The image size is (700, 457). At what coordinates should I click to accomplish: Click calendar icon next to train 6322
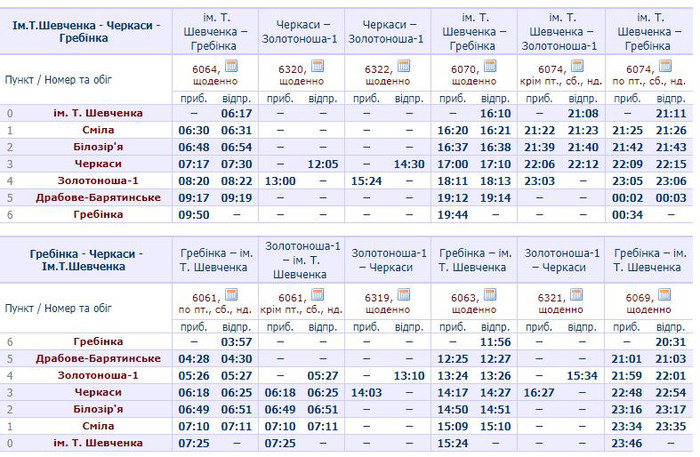(x=403, y=66)
